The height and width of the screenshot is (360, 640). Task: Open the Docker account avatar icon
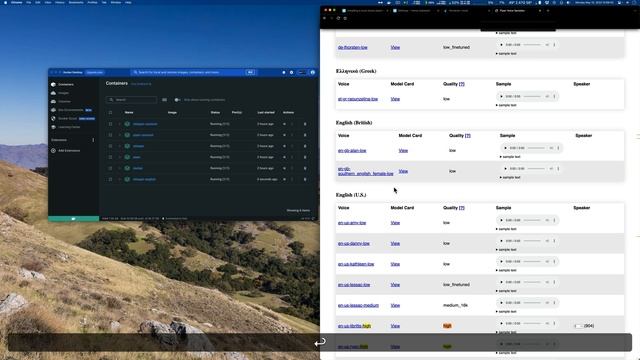click(x=313, y=72)
